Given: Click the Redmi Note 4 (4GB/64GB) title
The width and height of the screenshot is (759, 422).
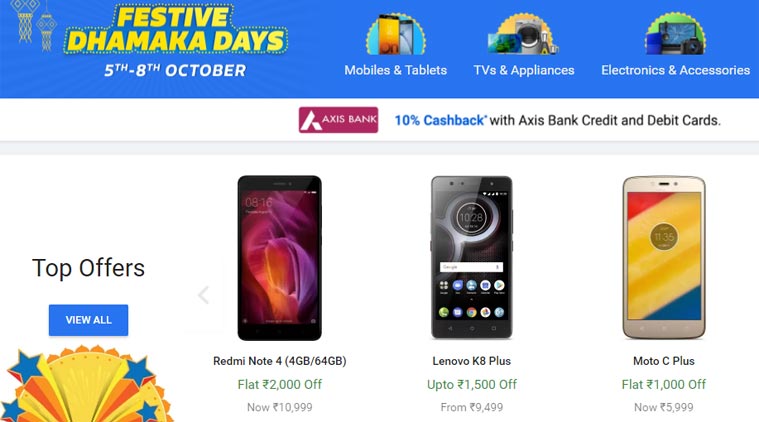Looking at the screenshot, I should [x=280, y=361].
